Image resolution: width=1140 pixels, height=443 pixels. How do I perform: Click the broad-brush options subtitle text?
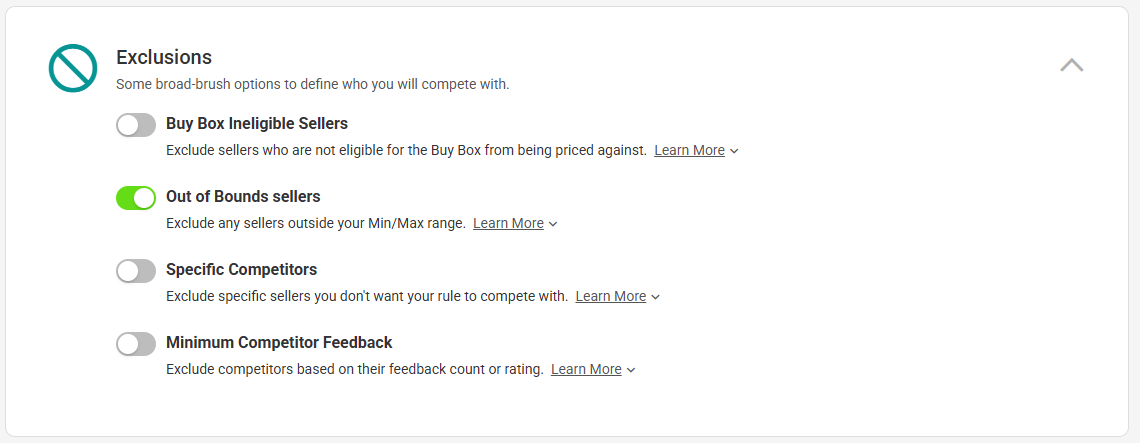313,84
